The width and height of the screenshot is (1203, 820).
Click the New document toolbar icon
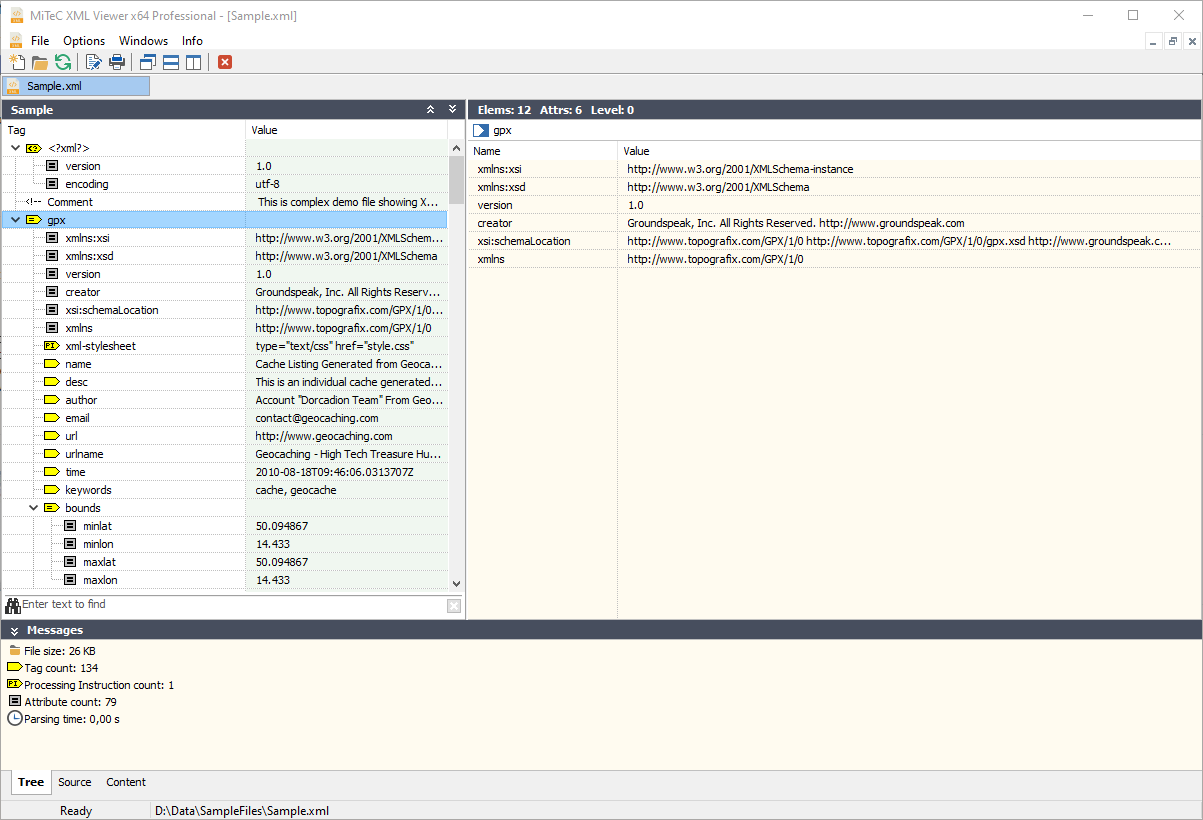(x=18, y=62)
